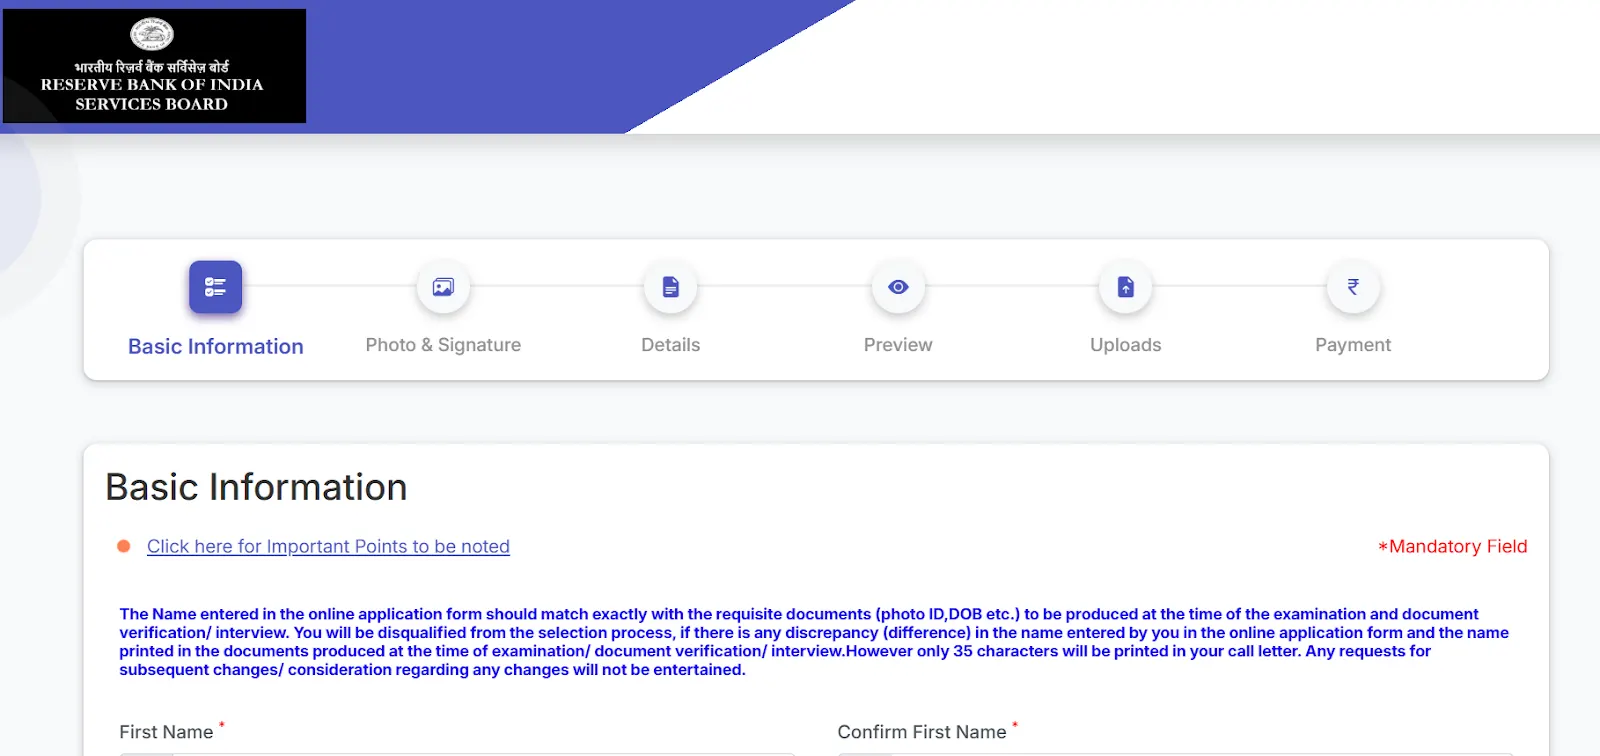Image resolution: width=1600 pixels, height=756 pixels.
Task: Click the Preview eye icon
Action: click(897, 287)
